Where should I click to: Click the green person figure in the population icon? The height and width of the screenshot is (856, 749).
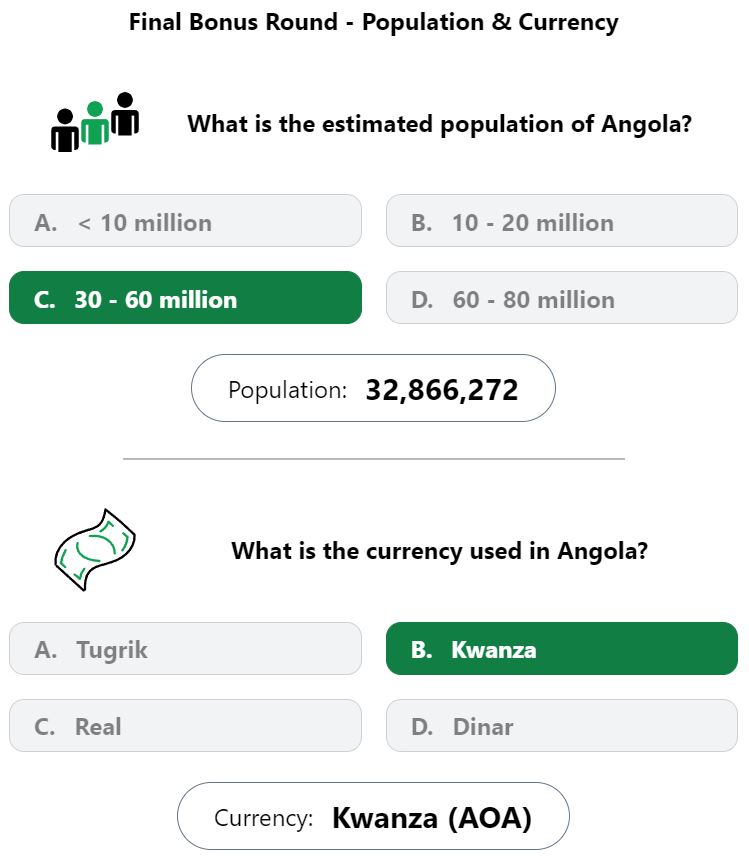pyautogui.click(x=95, y=123)
